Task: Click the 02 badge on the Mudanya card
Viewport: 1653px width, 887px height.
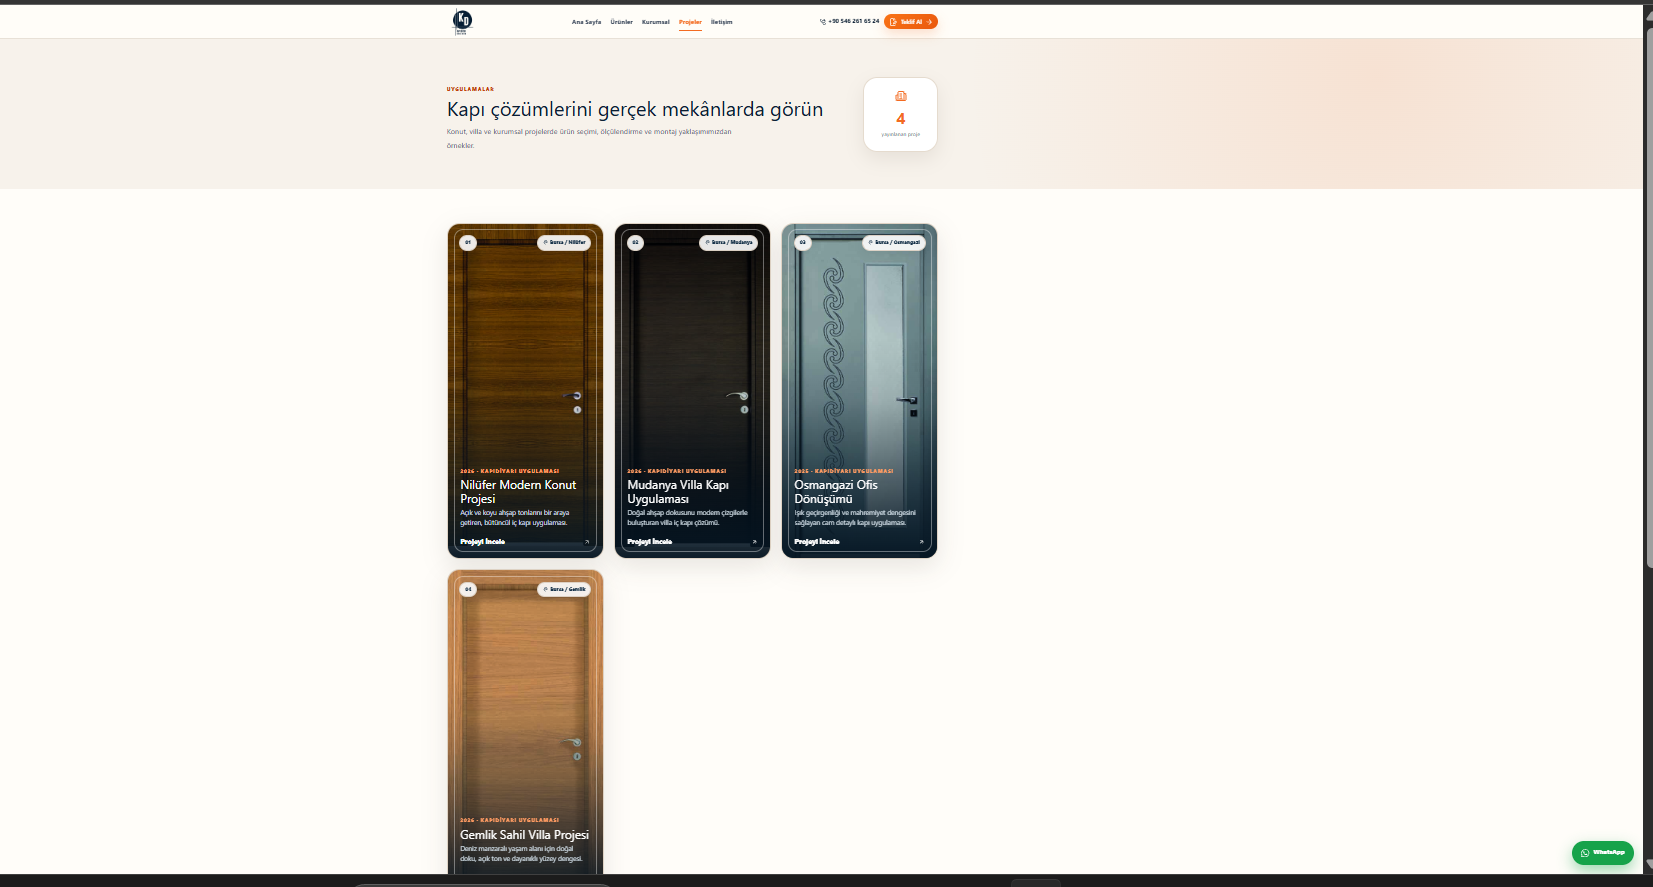Action: (x=635, y=242)
